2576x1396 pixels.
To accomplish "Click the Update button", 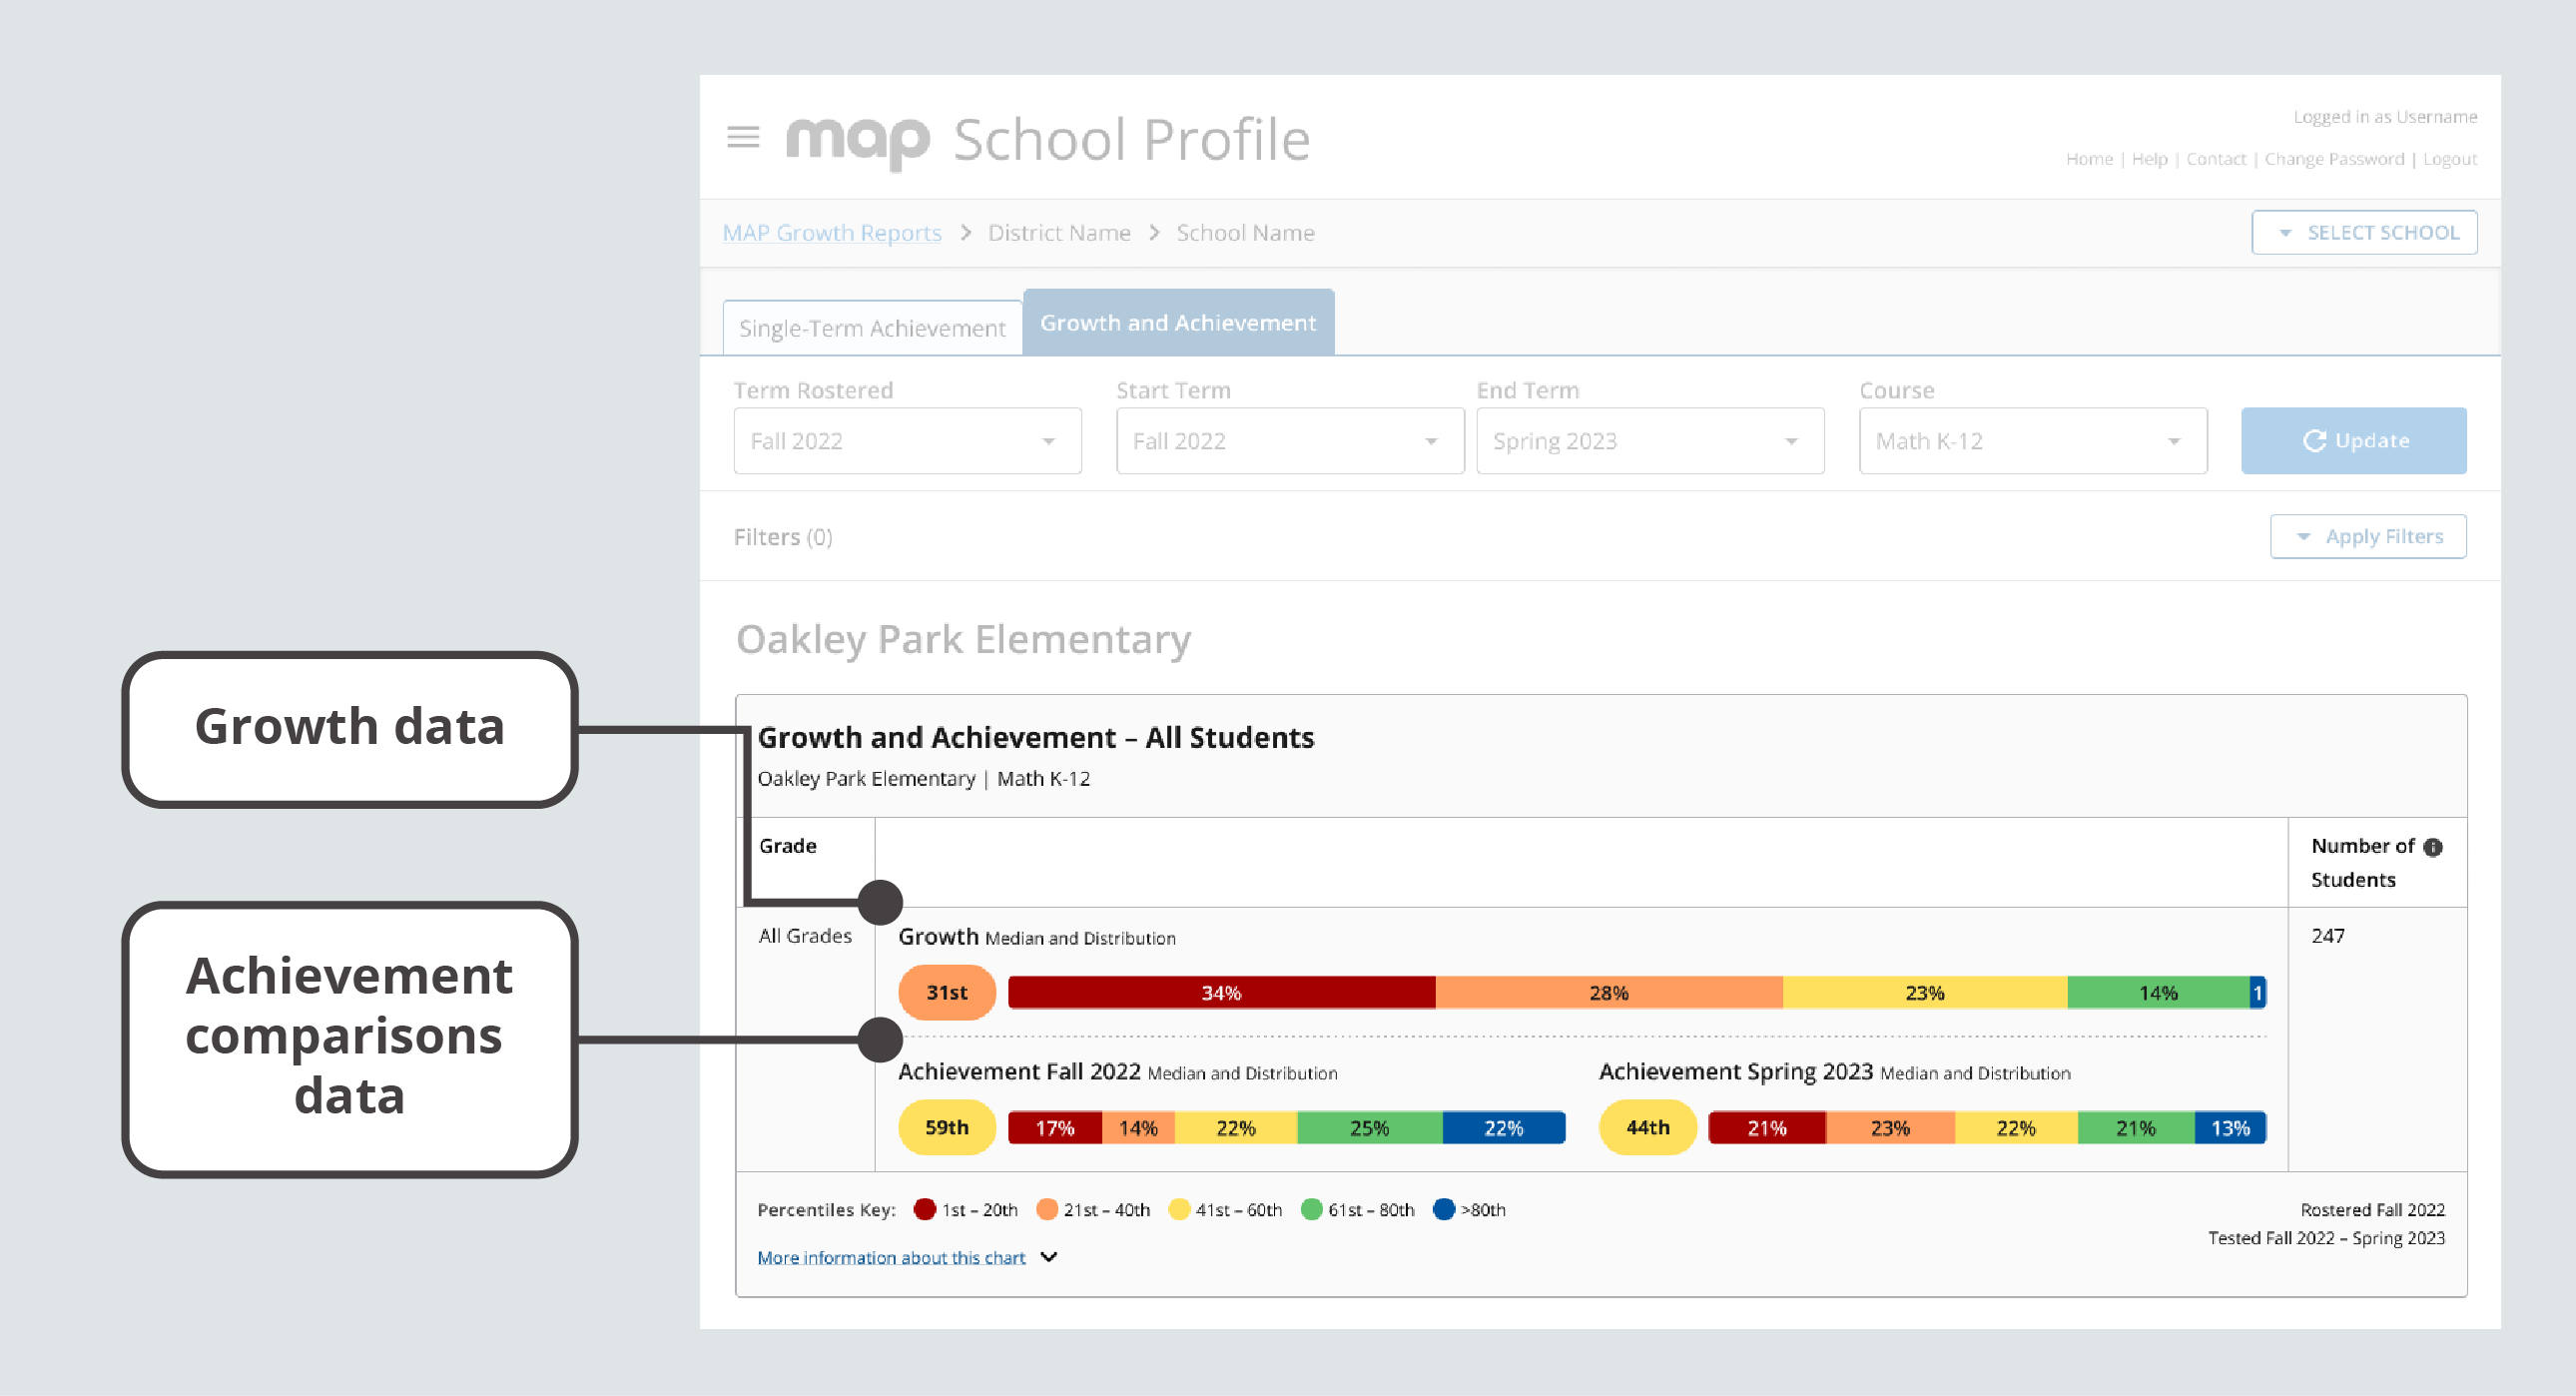I will (x=2353, y=440).
